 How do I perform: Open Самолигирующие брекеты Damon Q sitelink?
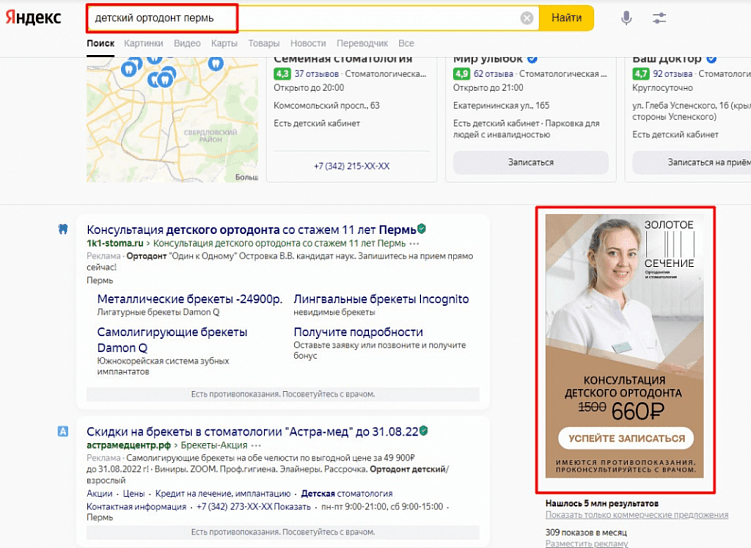click(172, 340)
